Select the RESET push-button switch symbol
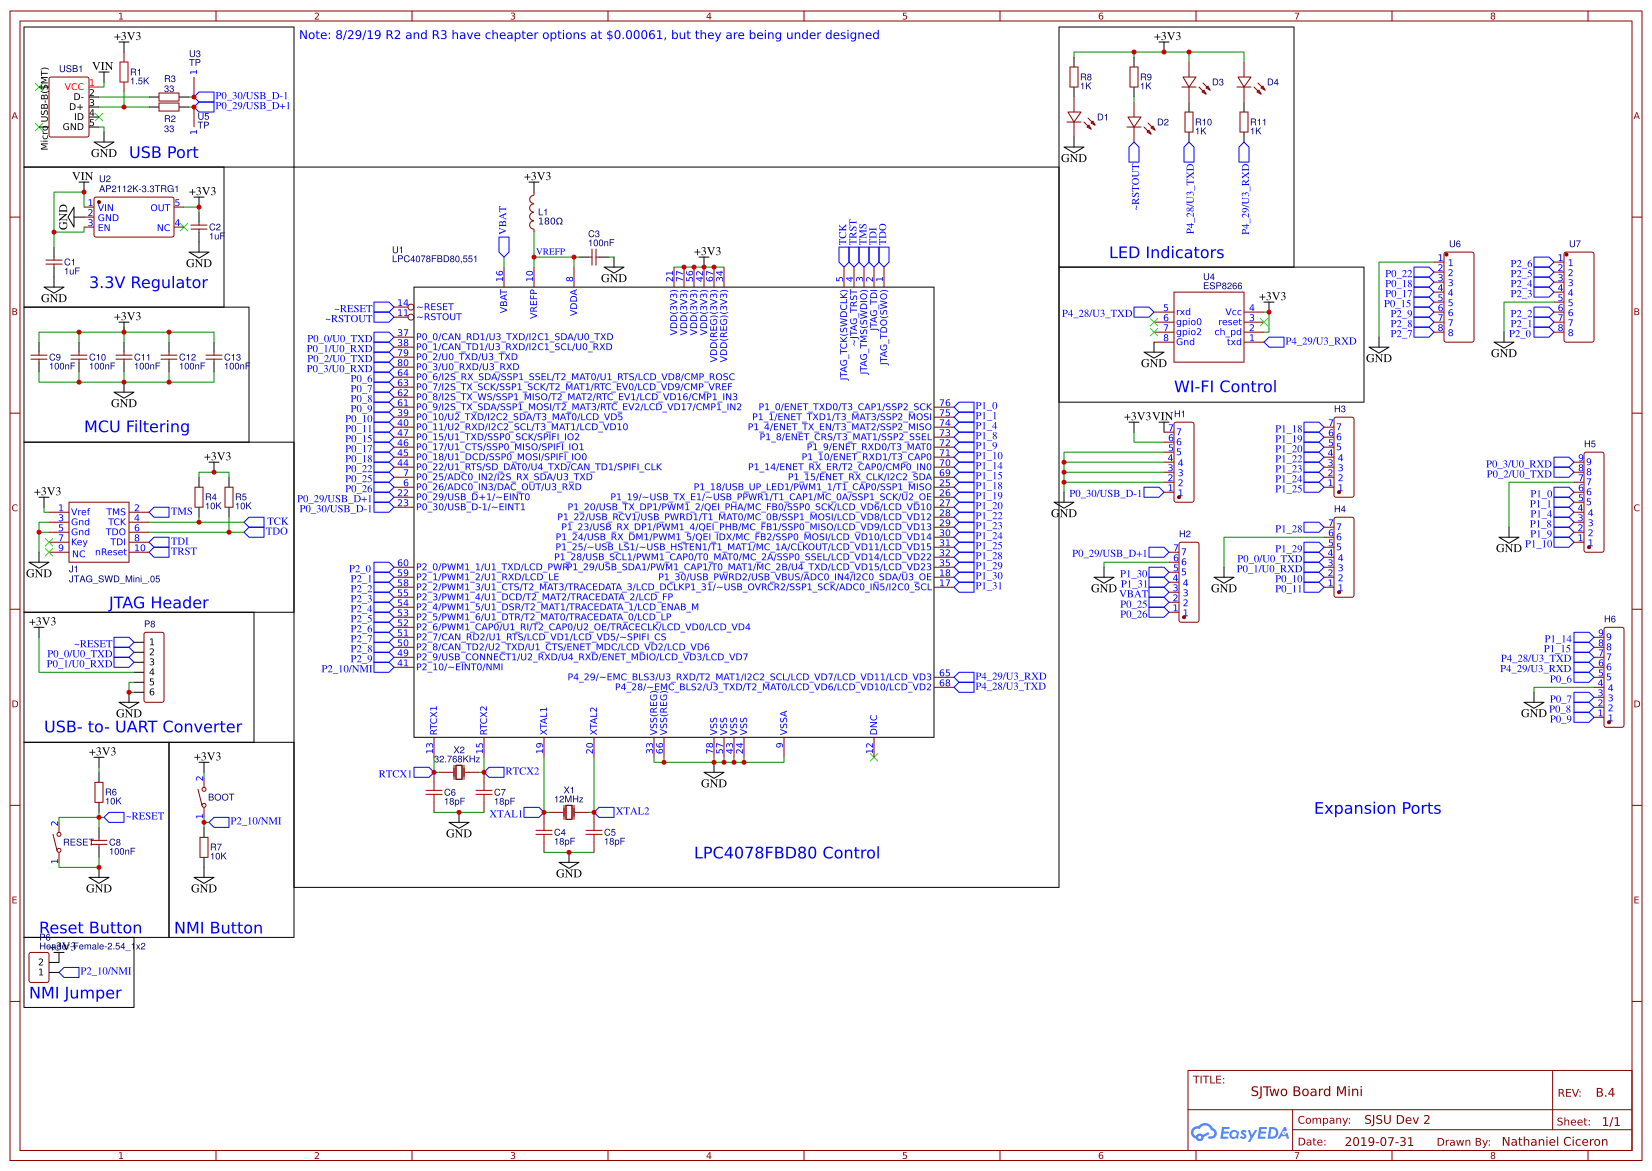 click(59, 842)
